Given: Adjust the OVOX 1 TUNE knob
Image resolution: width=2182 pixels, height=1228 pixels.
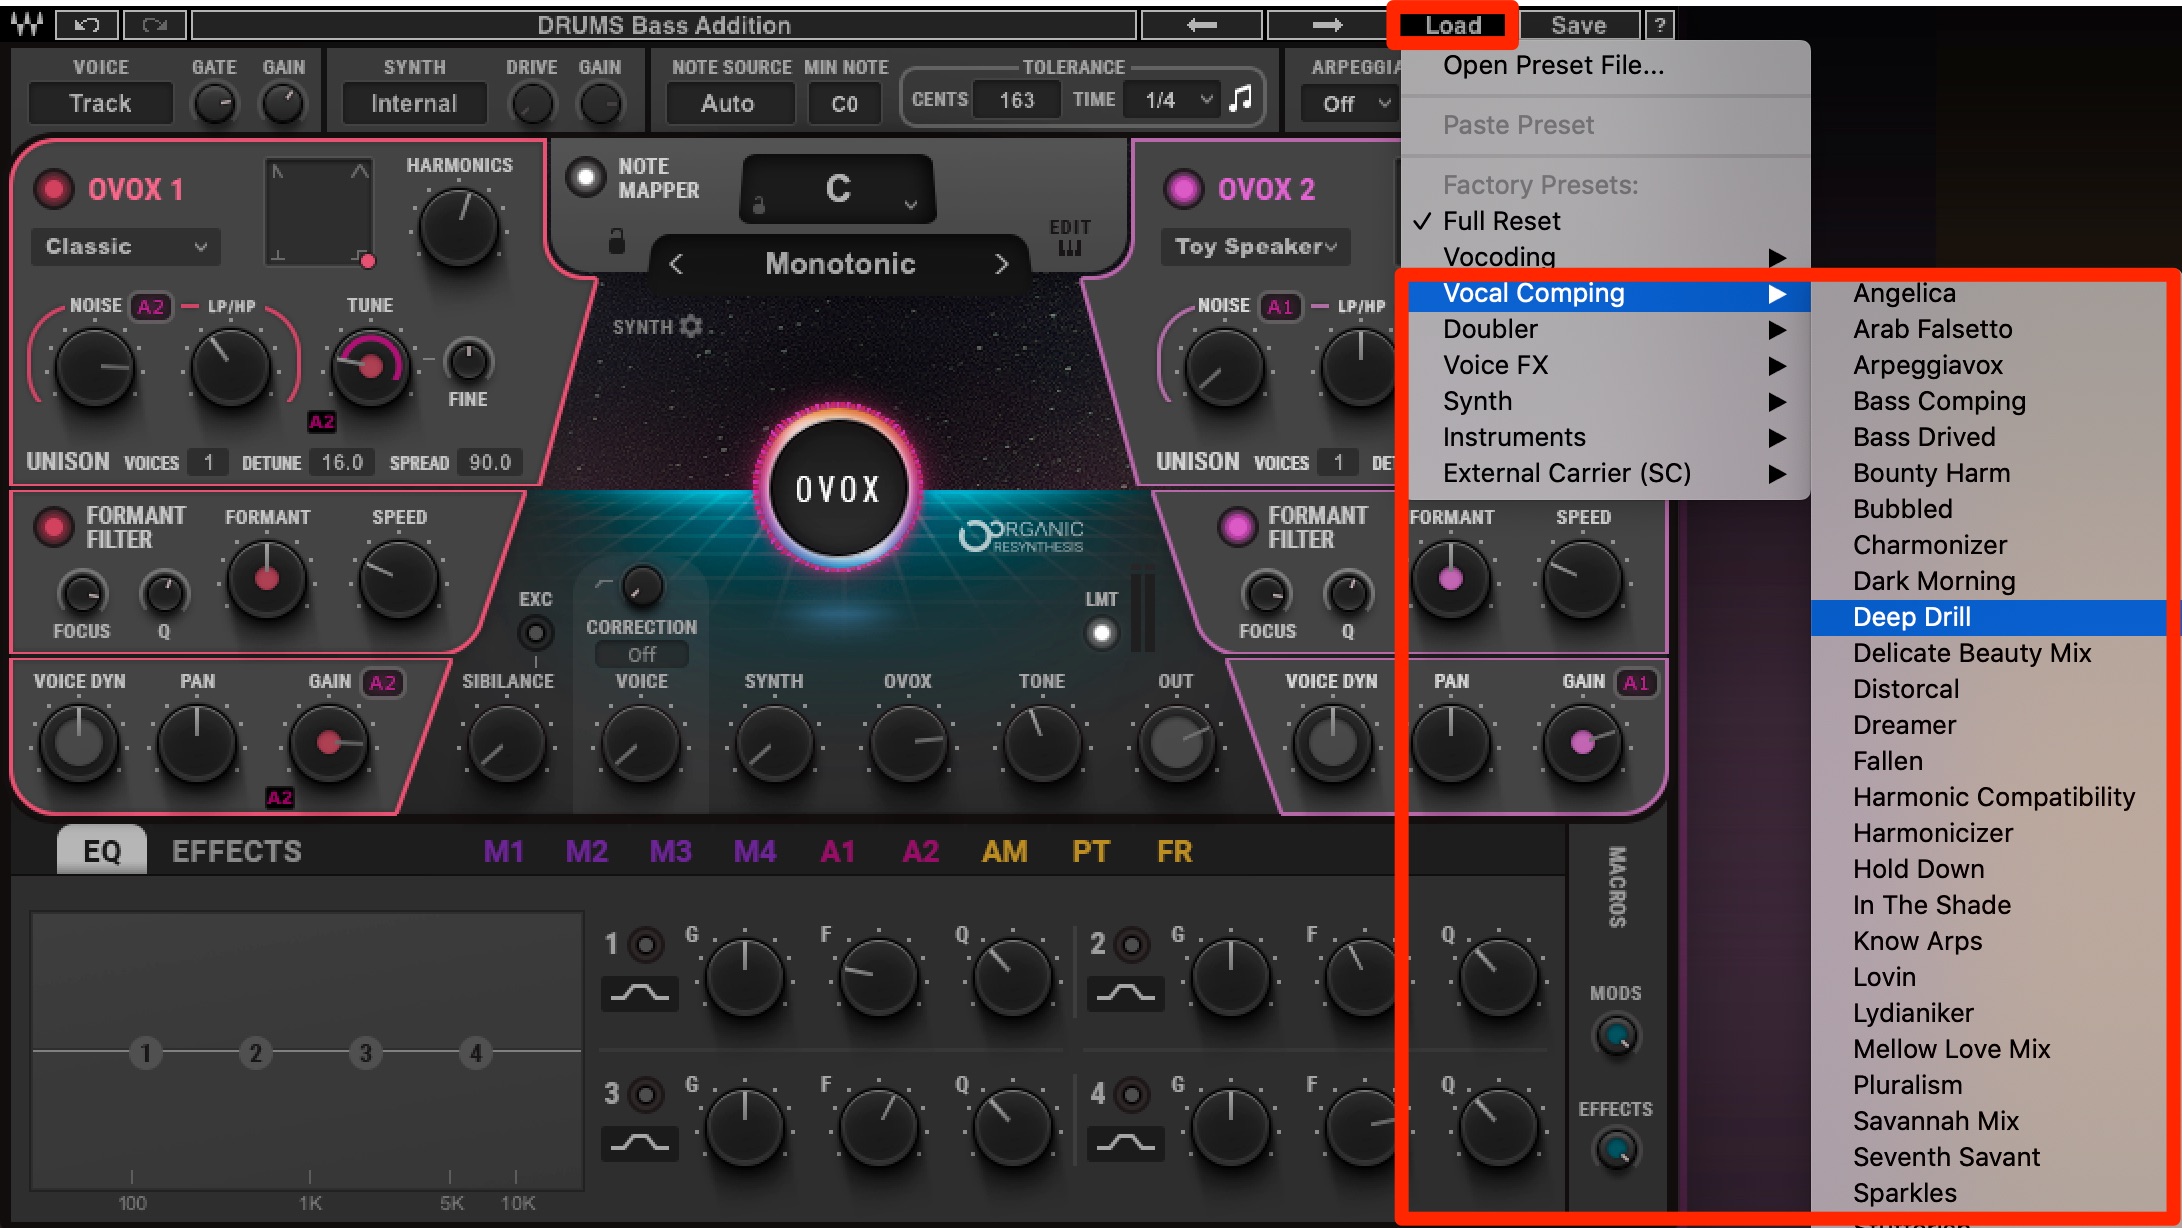Looking at the screenshot, I should click(x=369, y=367).
